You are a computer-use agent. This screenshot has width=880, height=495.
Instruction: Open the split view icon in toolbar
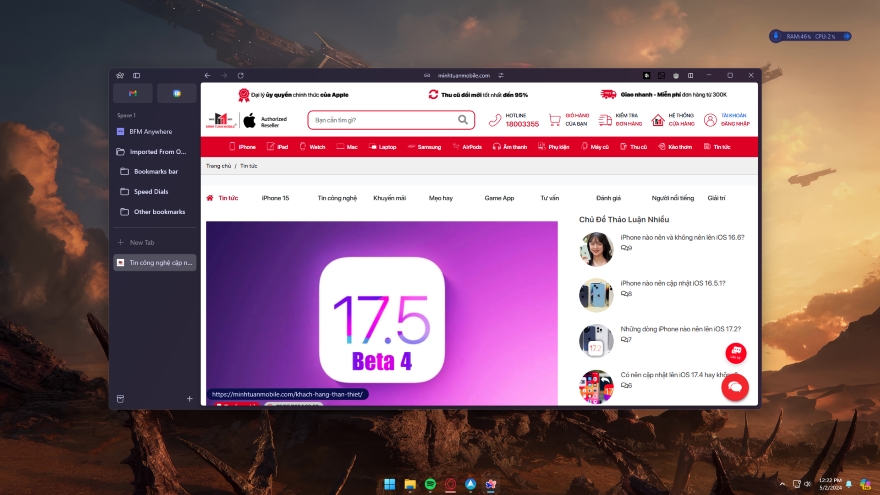click(x=690, y=75)
